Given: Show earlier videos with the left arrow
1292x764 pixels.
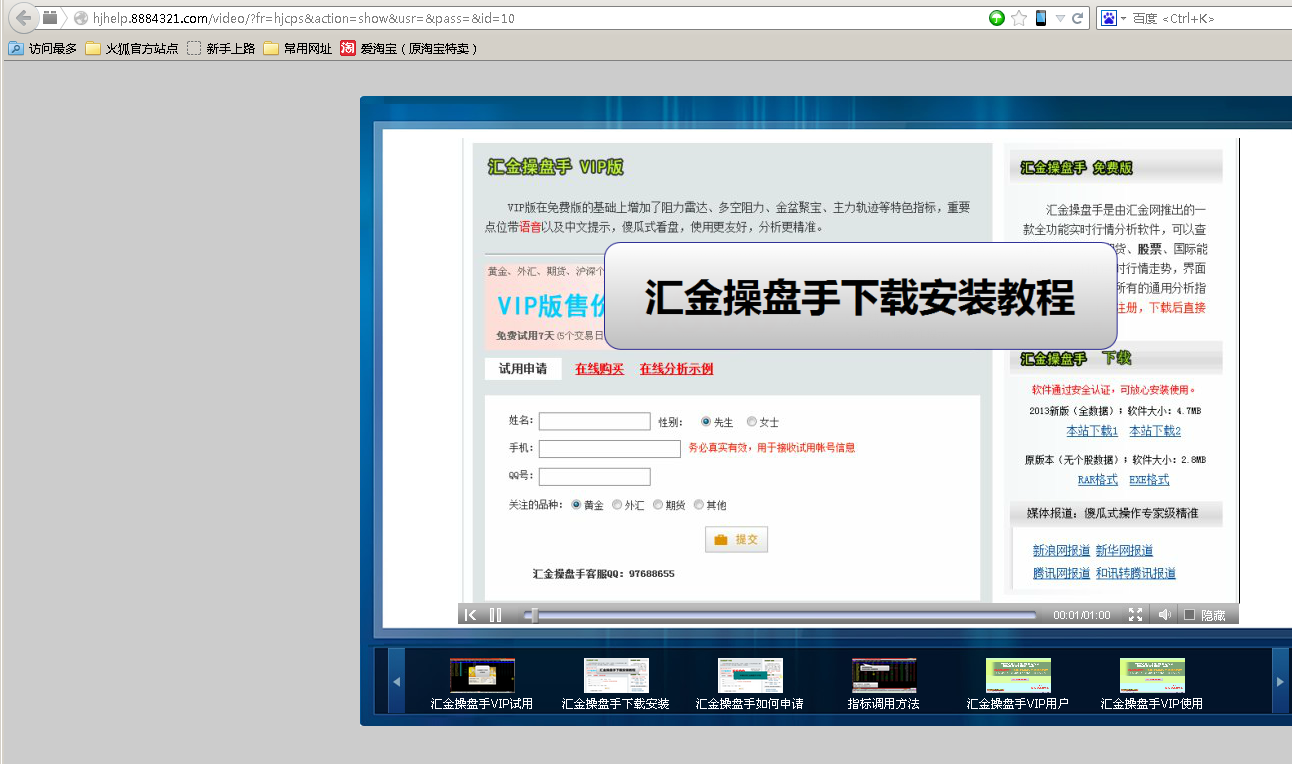Looking at the screenshot, I should 396,682.
